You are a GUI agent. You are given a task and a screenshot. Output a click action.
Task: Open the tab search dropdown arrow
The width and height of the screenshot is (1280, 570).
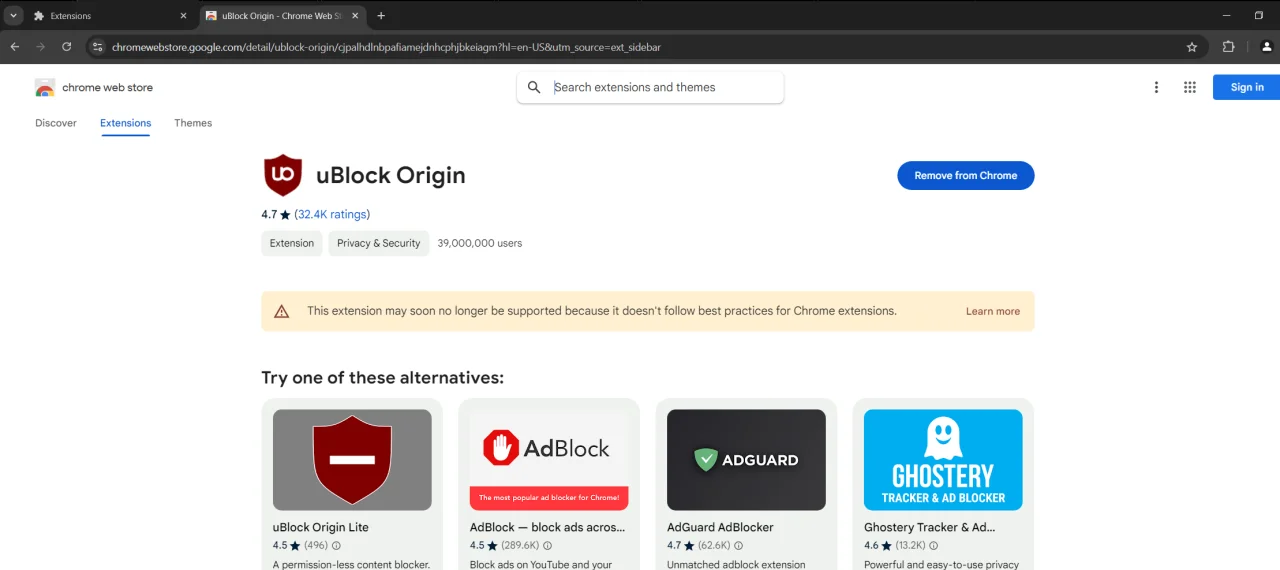click(x=14, y=16)
